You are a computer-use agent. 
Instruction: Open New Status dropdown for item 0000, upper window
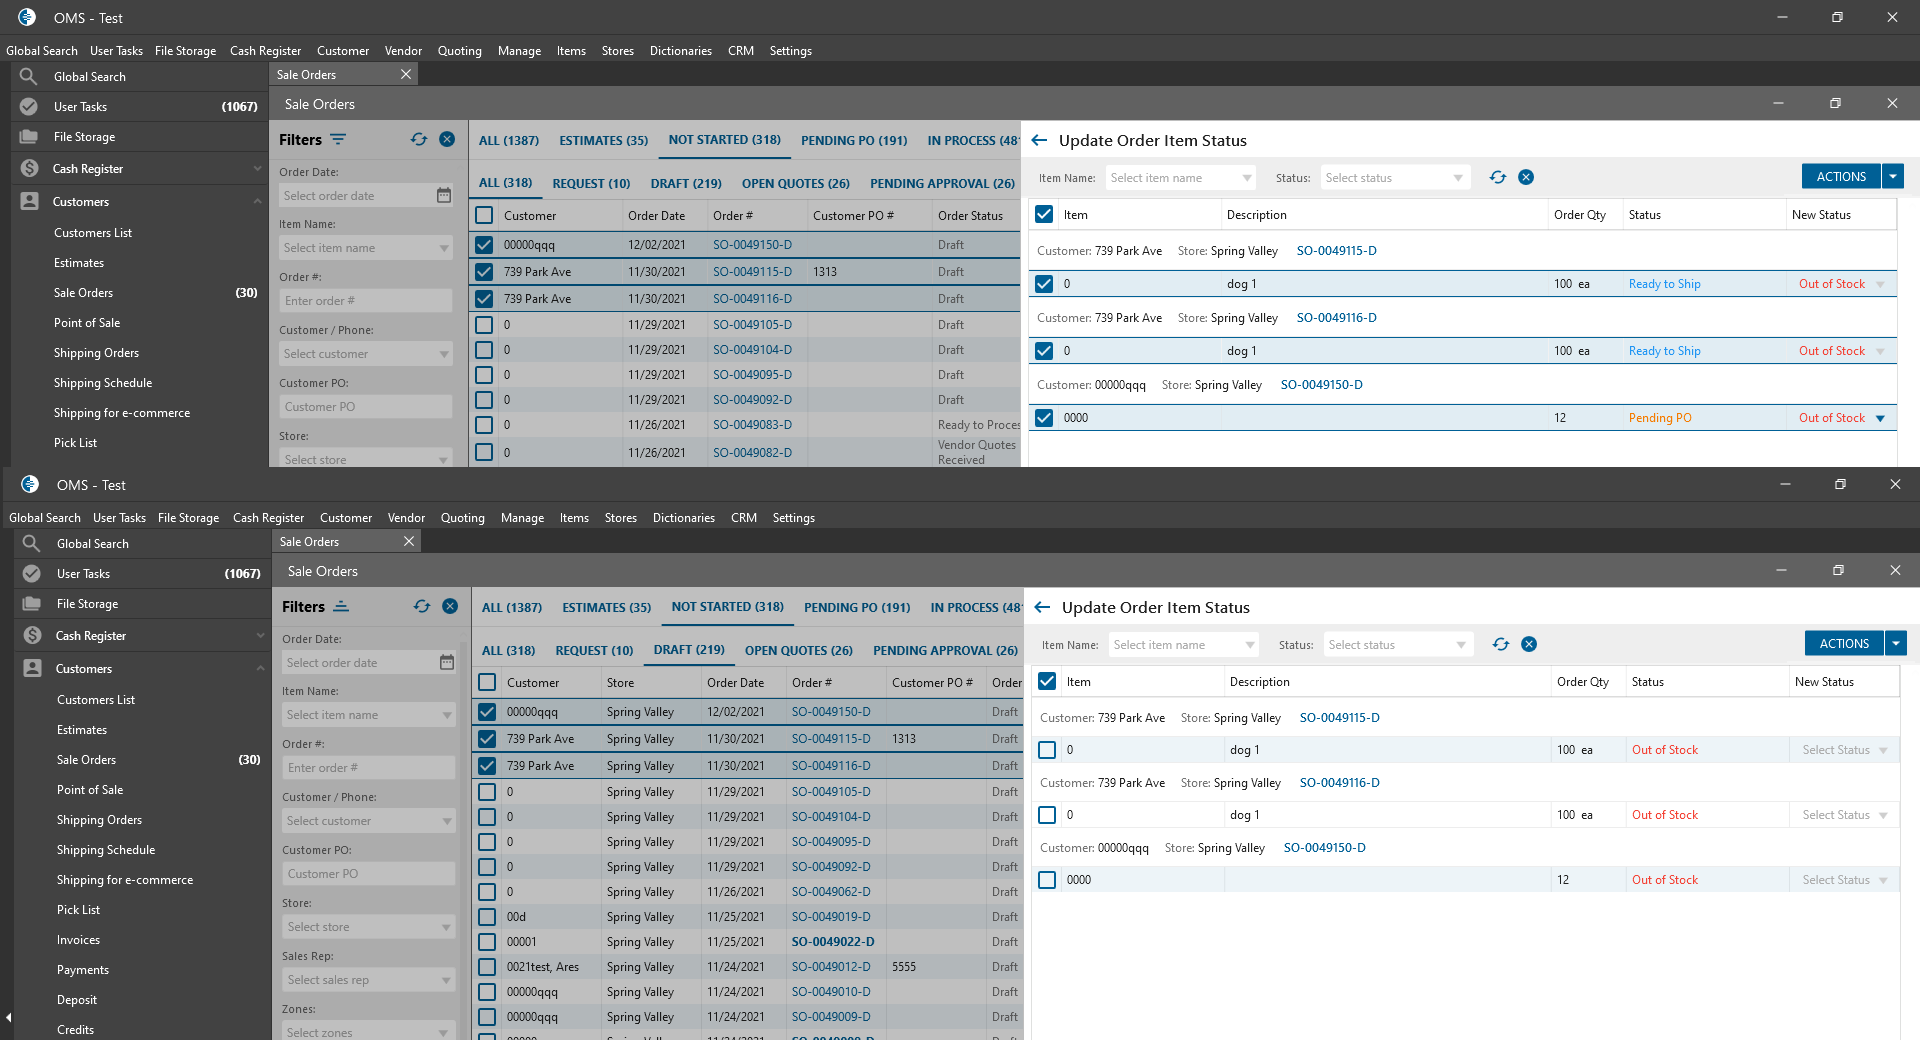[1880, 418]
